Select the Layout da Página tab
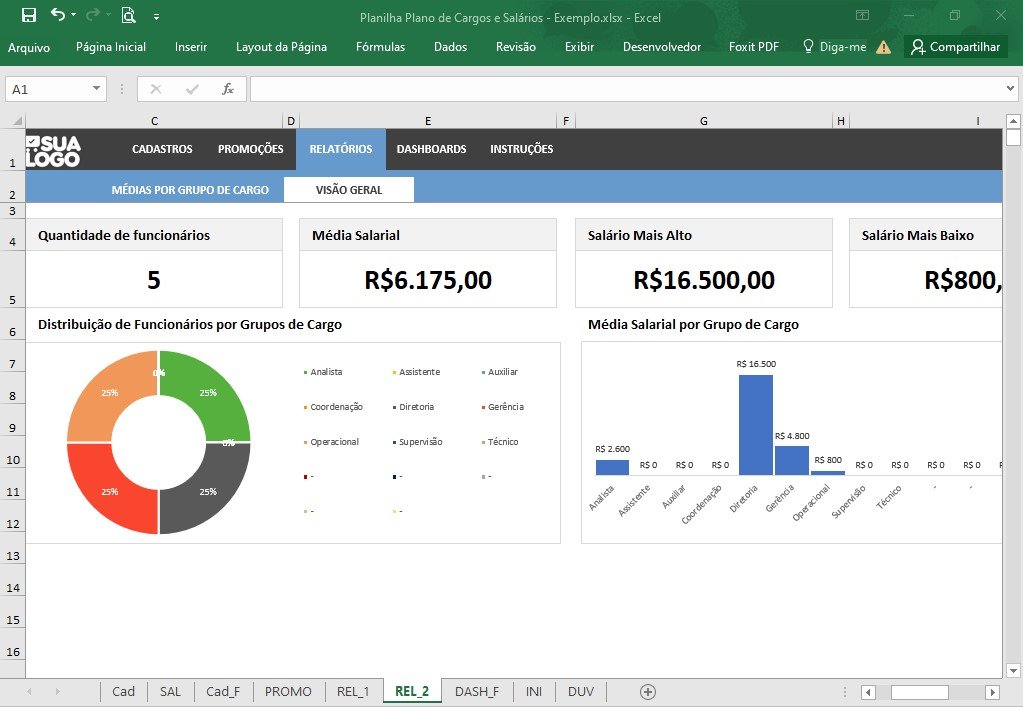The width and height of the screenshot is (1023, 707). pyautogui.click(x=281, y=47)
